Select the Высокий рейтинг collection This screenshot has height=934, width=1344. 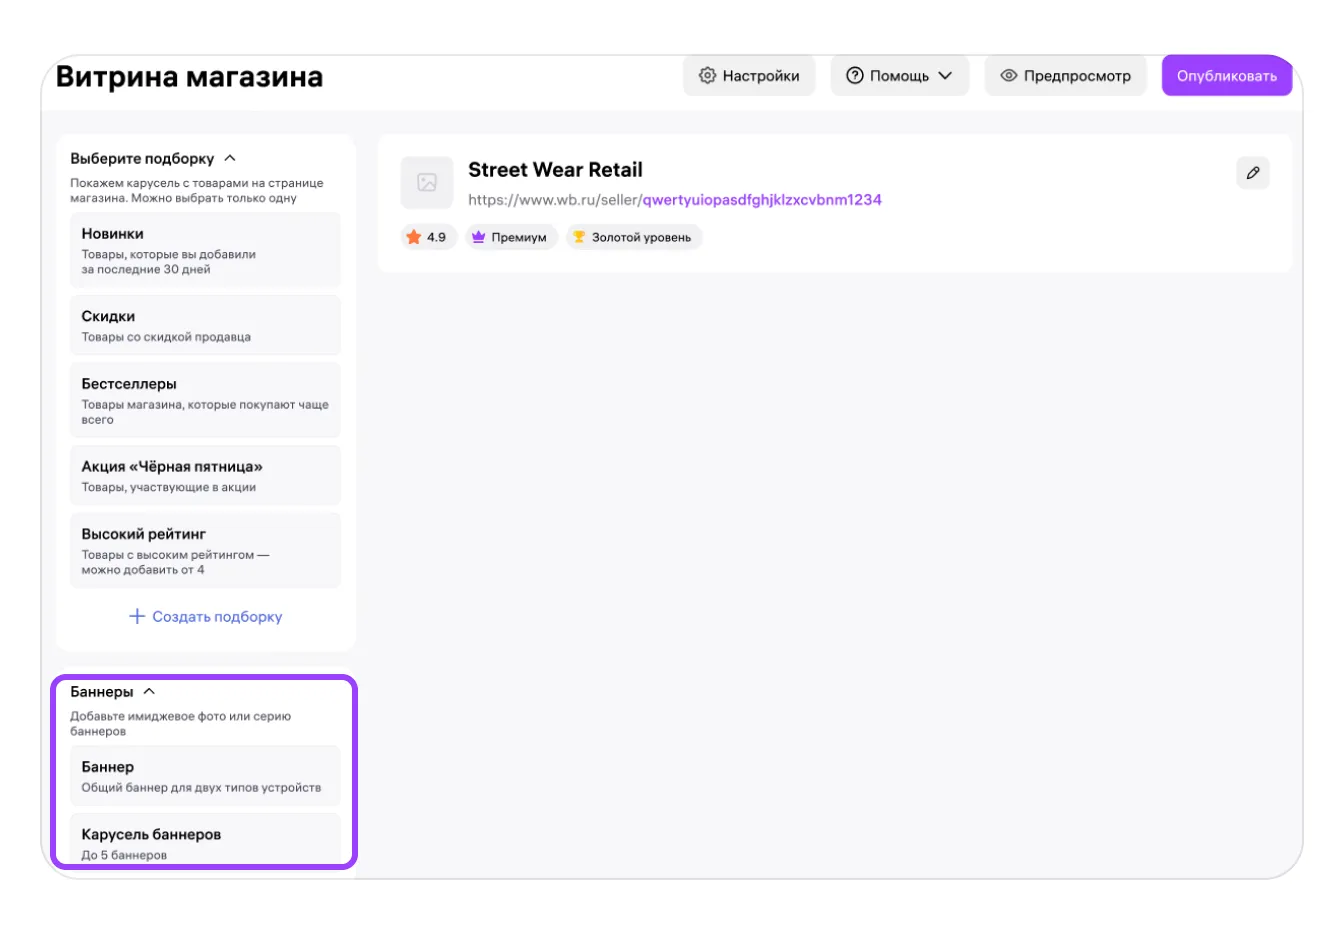pos(205,550)
